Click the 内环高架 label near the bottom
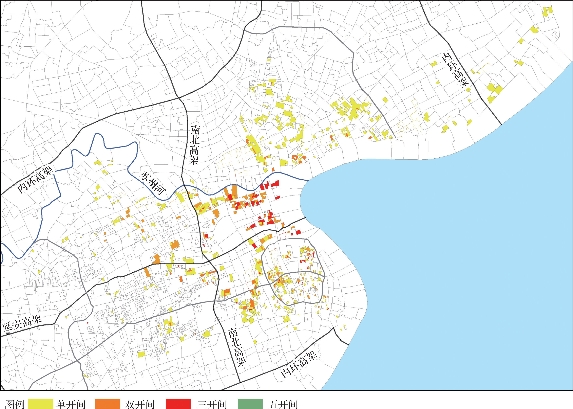 pos(299,364)
